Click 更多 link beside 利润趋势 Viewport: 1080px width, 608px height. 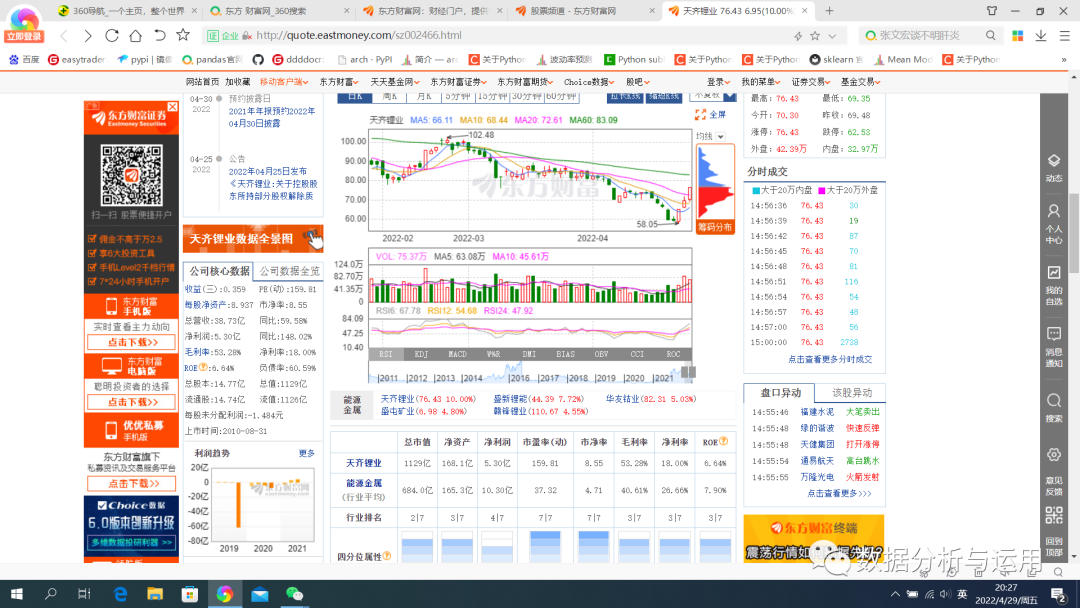(307, 453)
